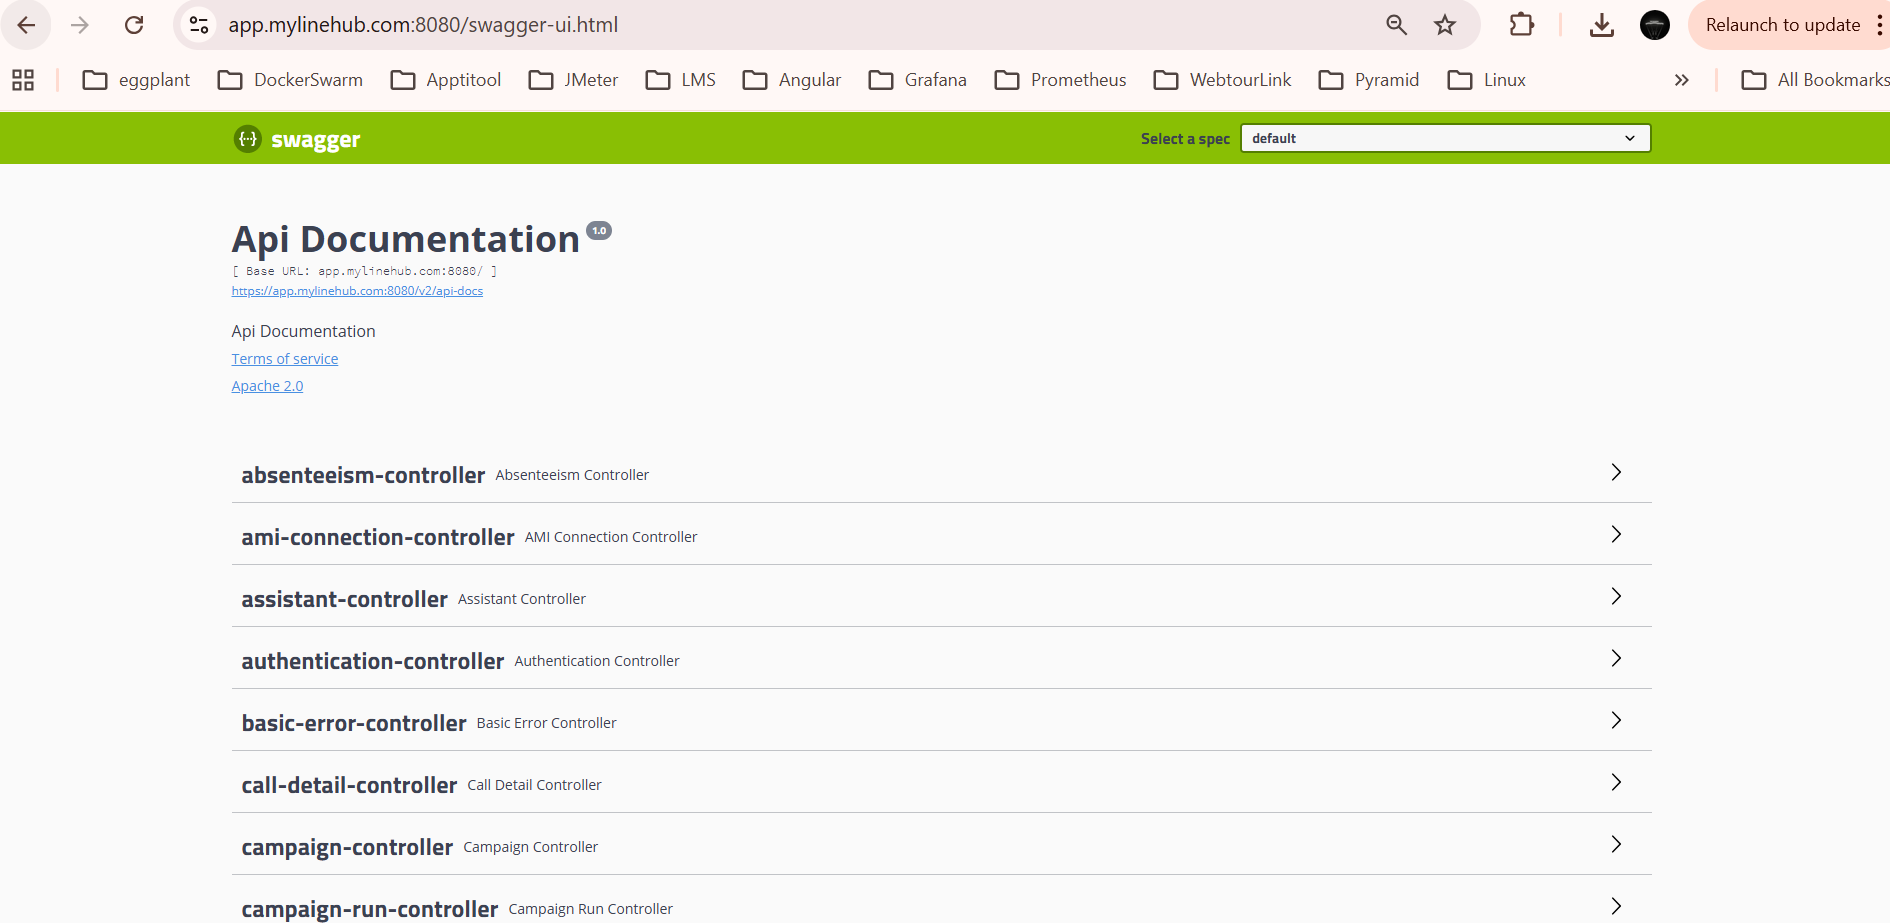Click the authentication-controller heading

(x=373, y=661)
